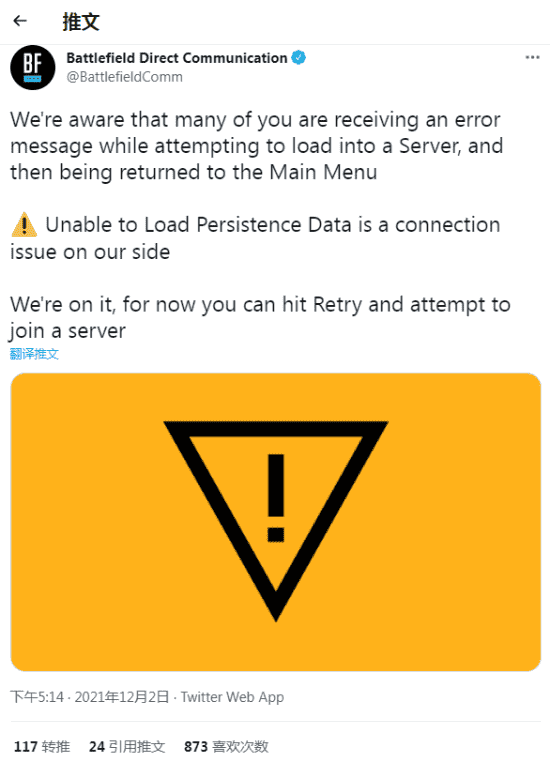View the 24 引用推文 quote tweets
The image size is (550, 762).
127,746
